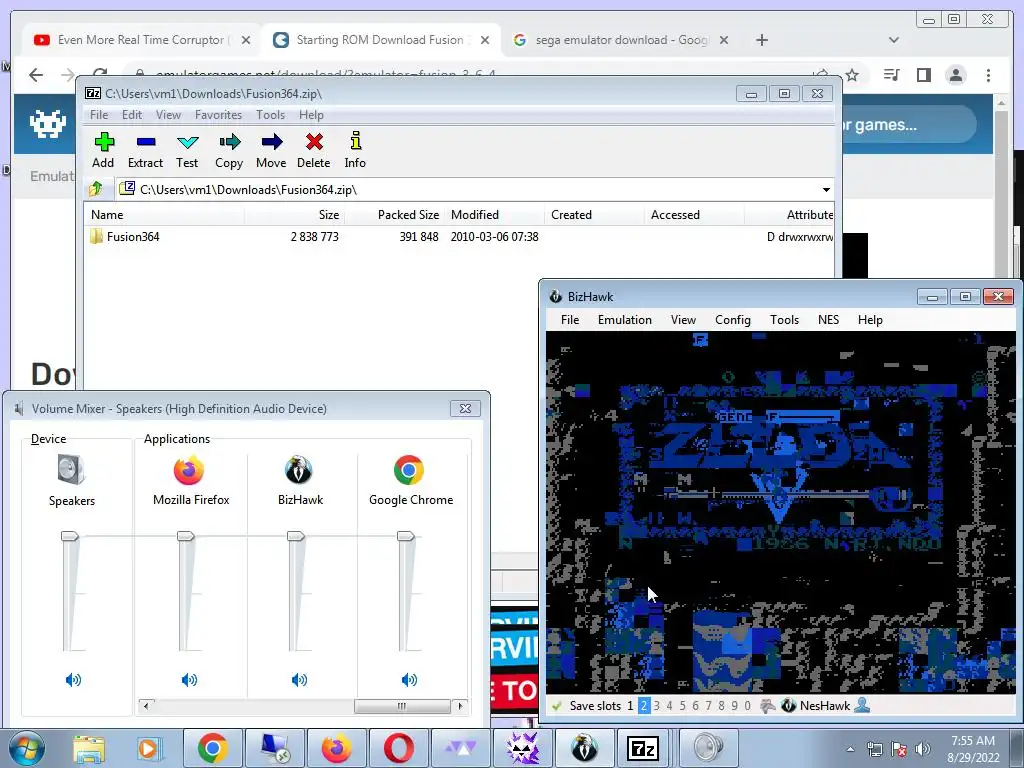1024x768 pixels.
Task: Adjust the BizHawk volume slider
Action: click(296, 536)
